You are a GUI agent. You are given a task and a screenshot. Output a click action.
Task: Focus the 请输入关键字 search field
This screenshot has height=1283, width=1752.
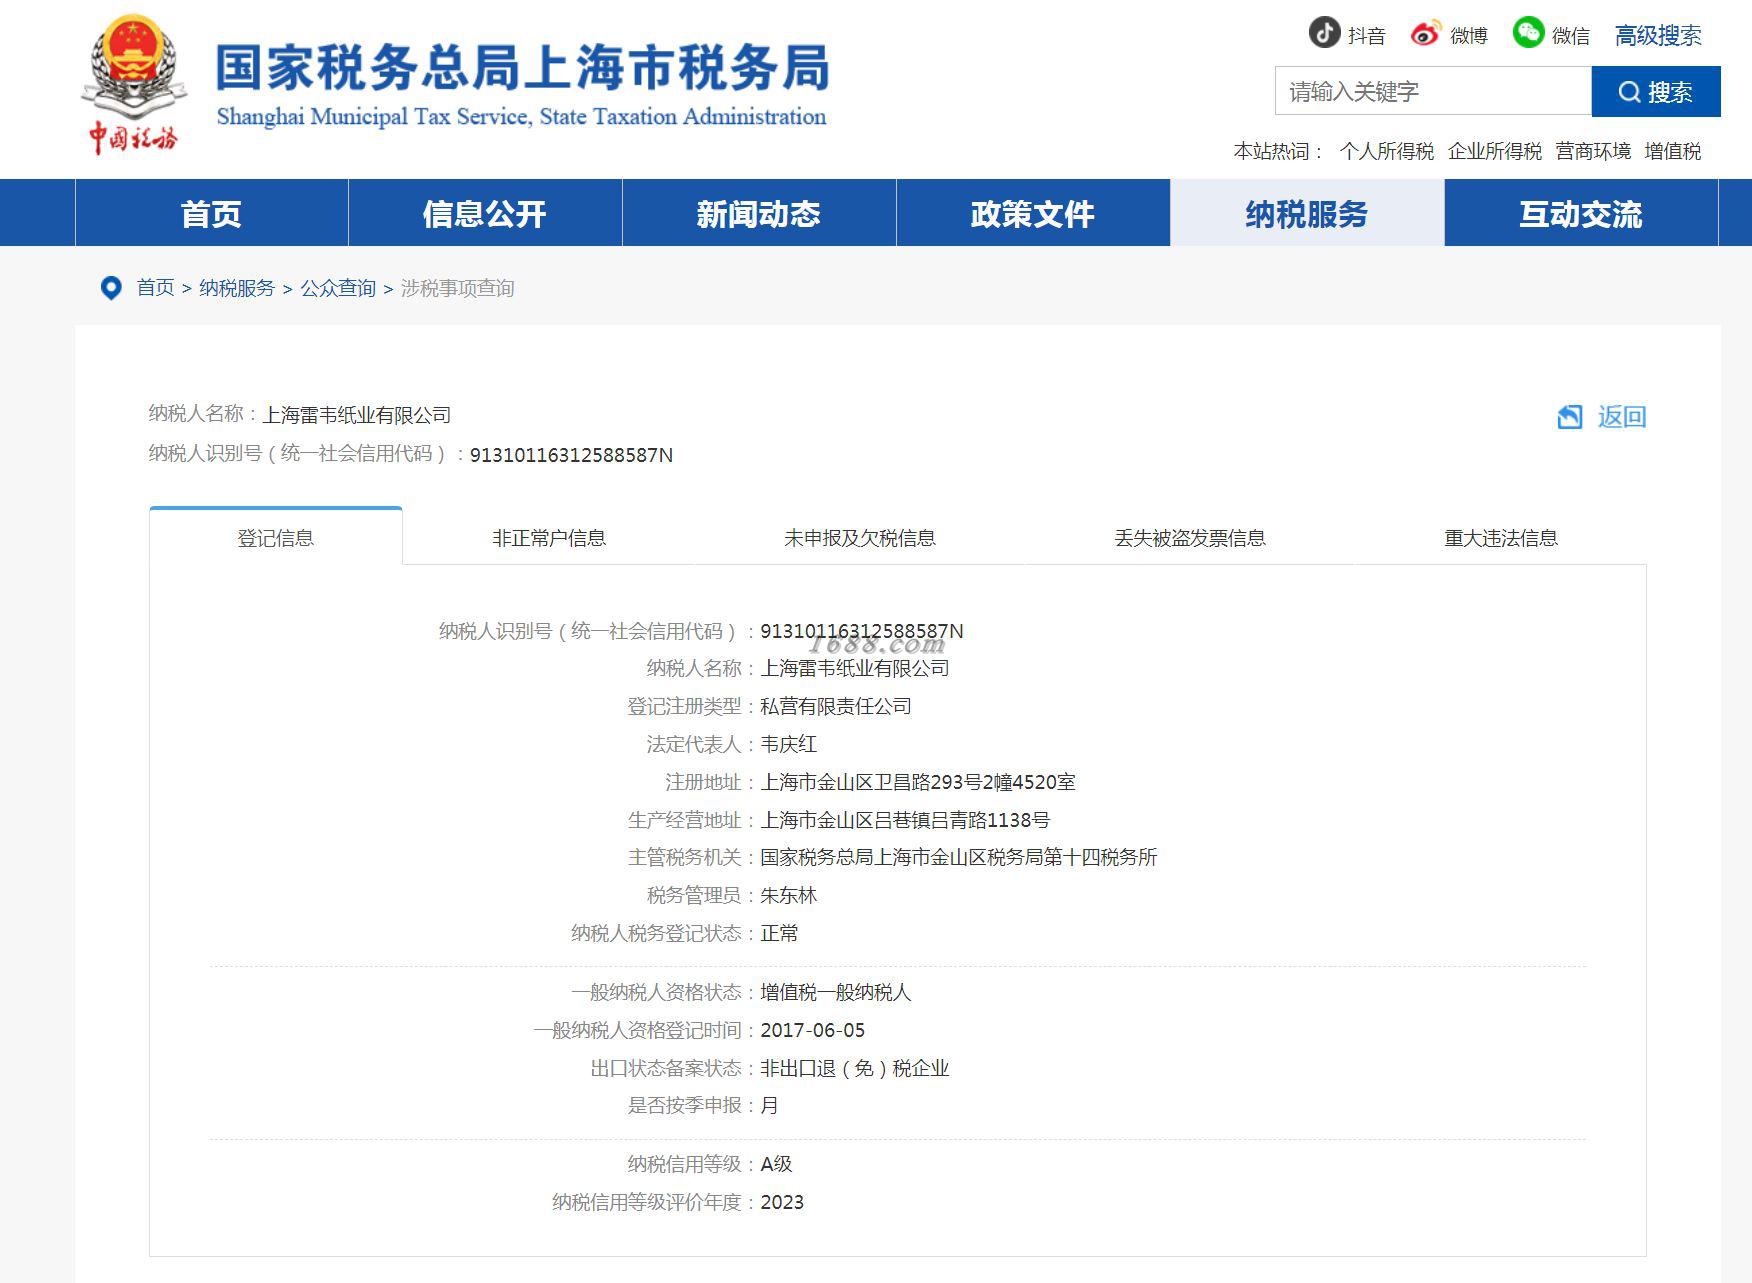coord(1433,92)
